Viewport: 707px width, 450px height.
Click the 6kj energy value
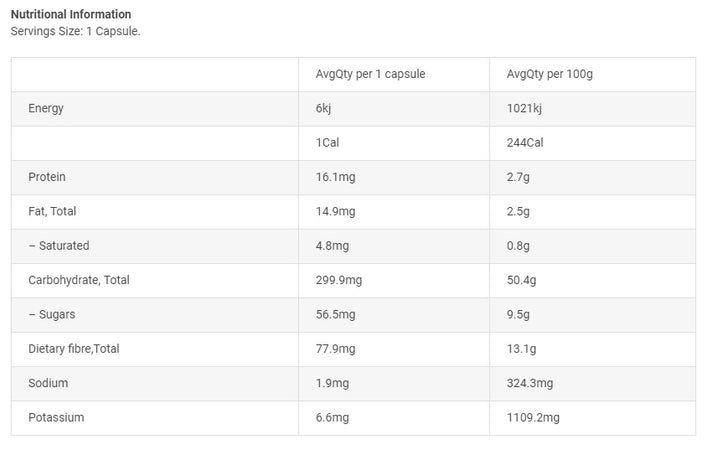click(323, 108)
